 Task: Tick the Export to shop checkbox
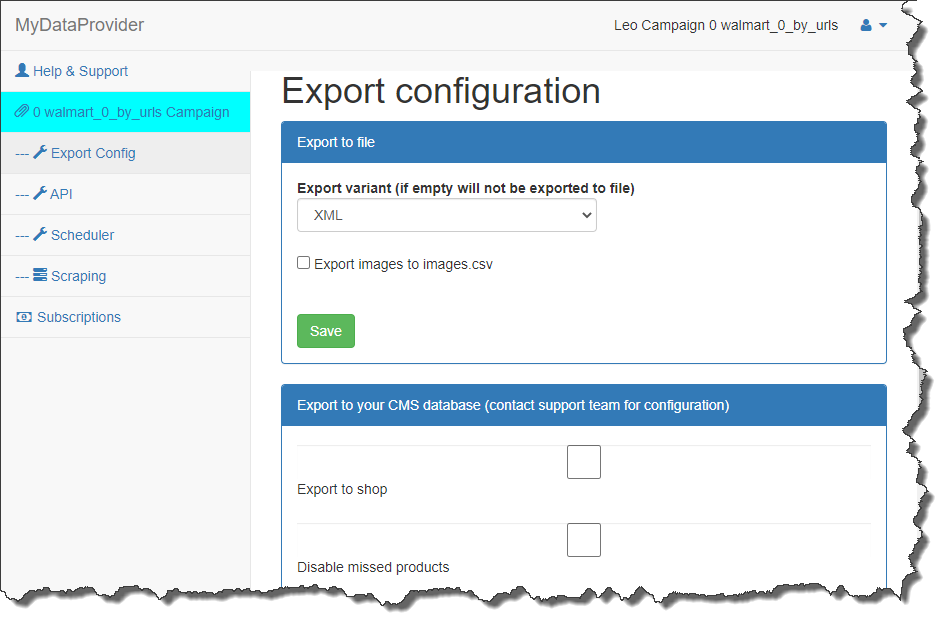[584, 462]
